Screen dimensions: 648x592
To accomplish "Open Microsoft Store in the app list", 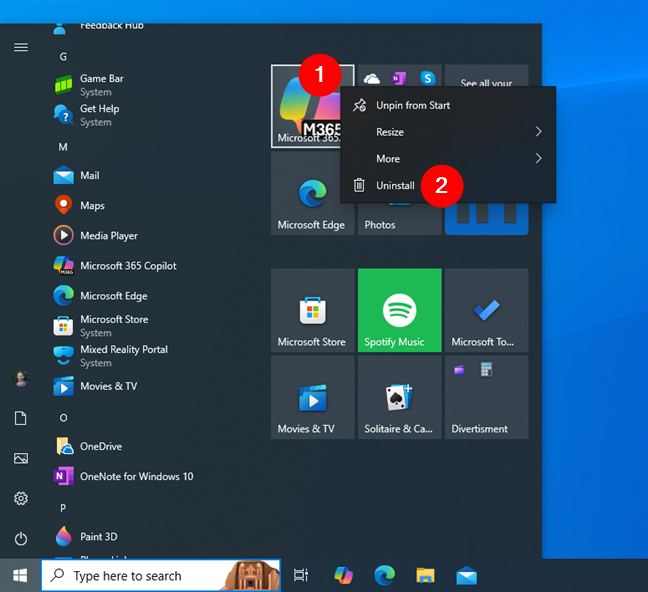I will (x=114, y=326).
